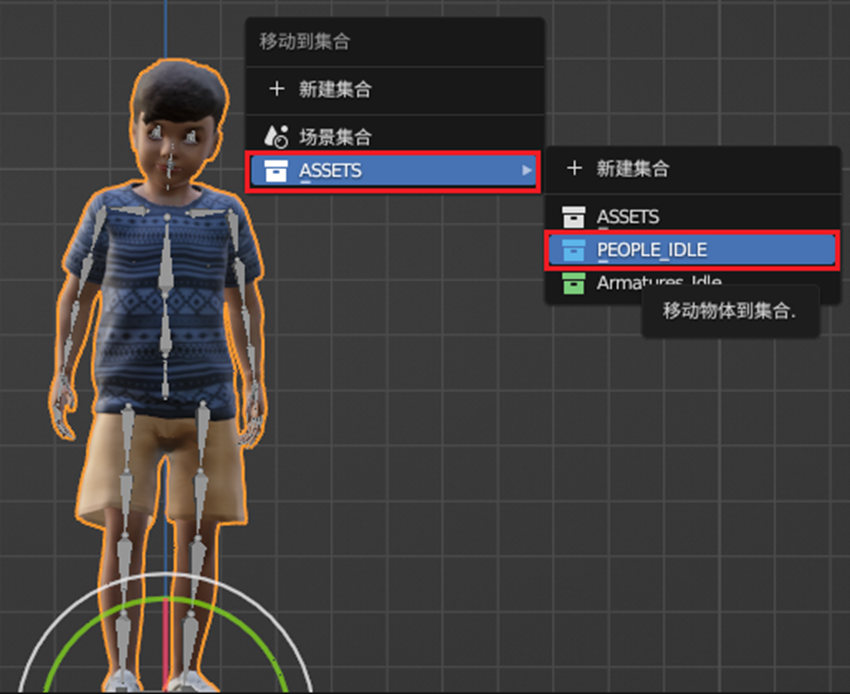
Task: Choose the 场景集合 scene collection entry
Action: click(x=394, y=136)
